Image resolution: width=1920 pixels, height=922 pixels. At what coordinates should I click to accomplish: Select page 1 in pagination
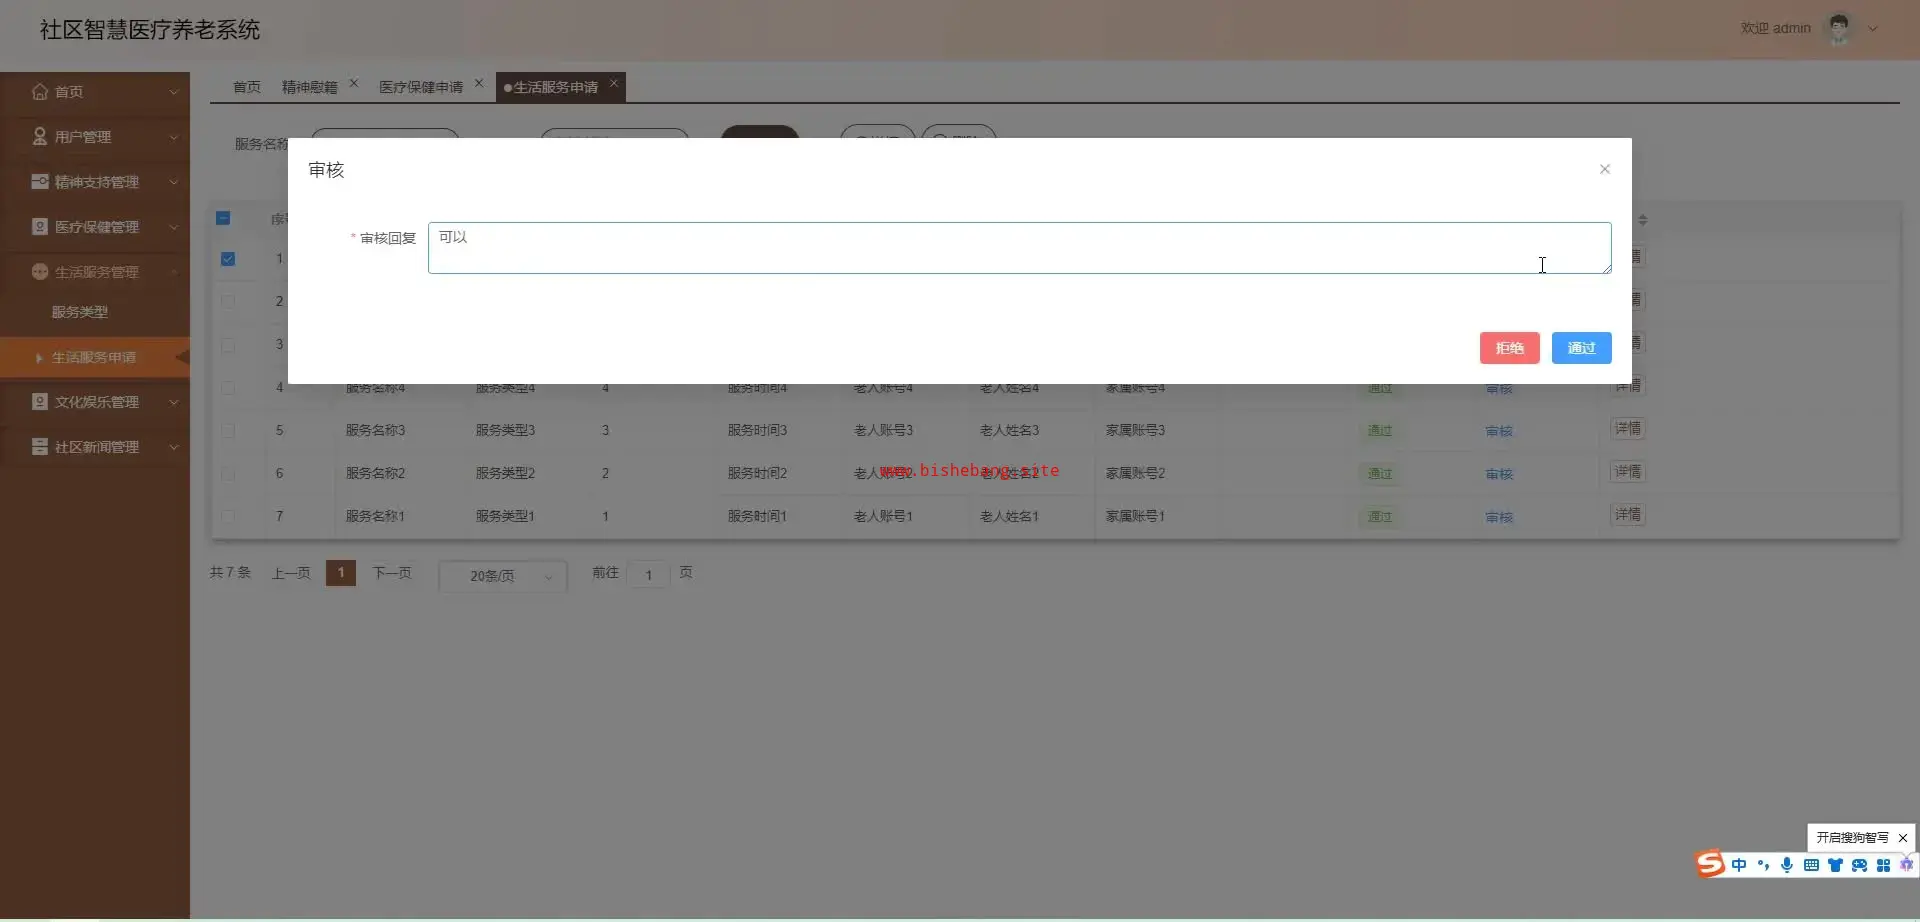[x=341, y=573]
